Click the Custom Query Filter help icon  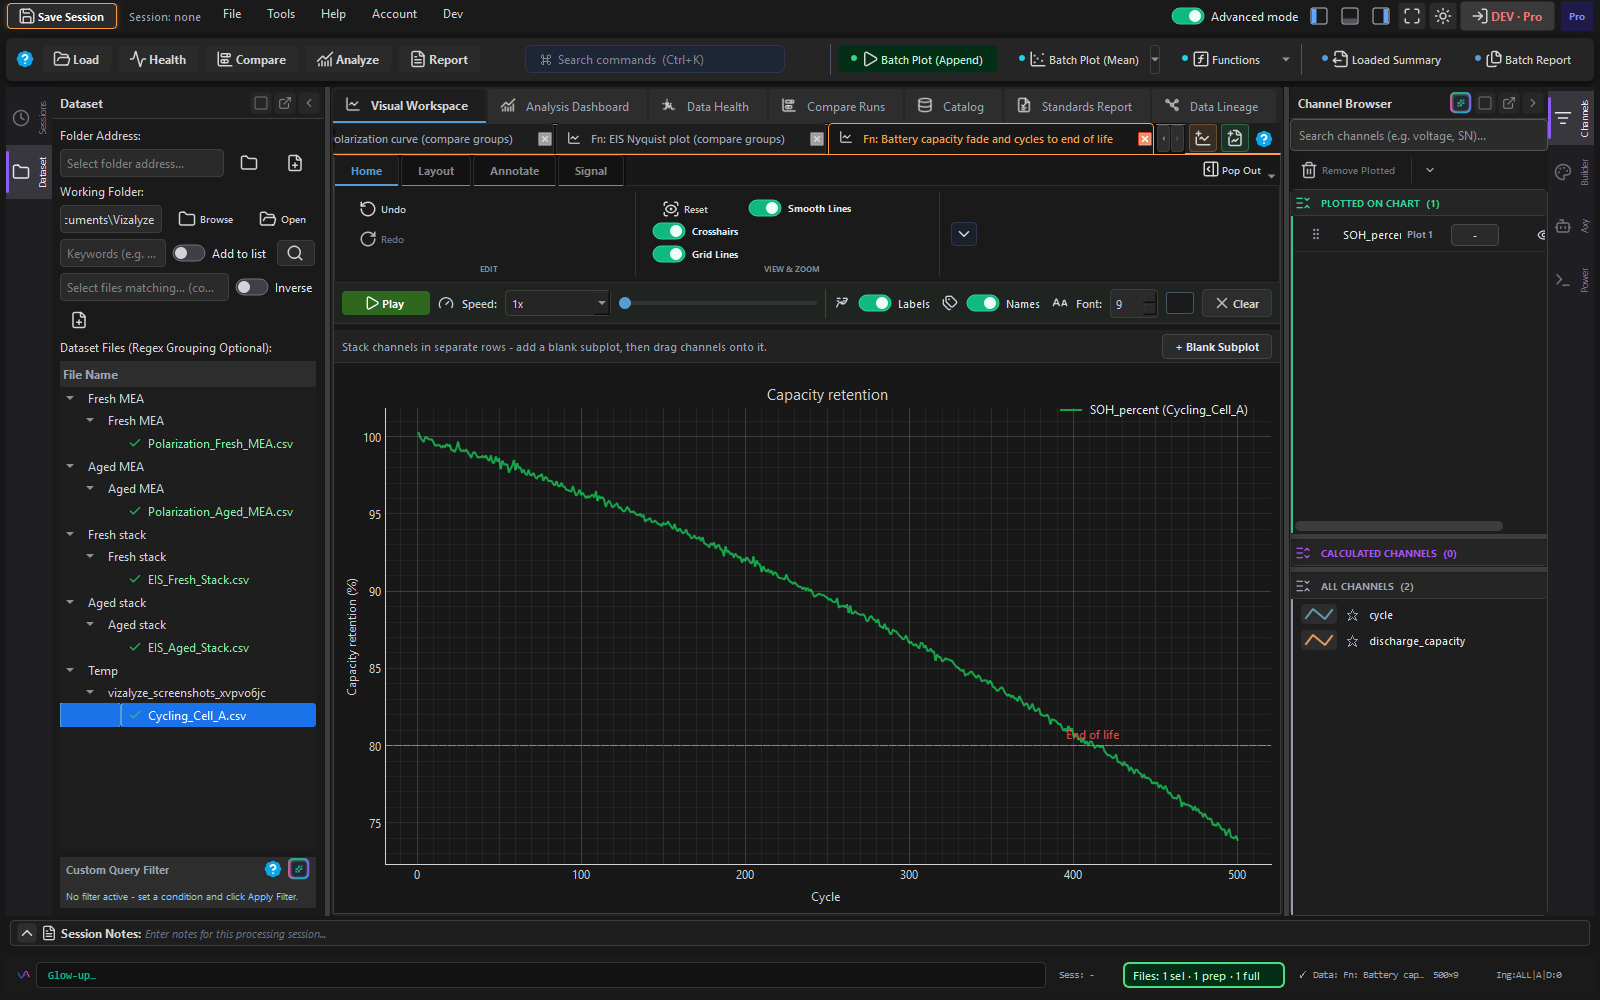click(272, 869)
